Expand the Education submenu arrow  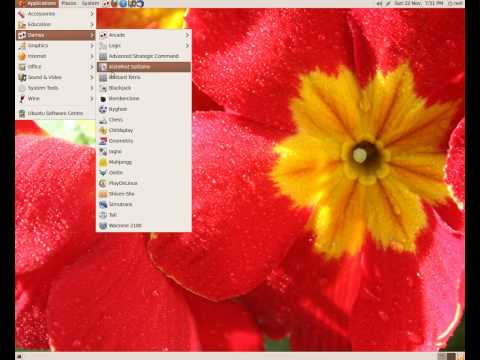(x=92, y=24)
